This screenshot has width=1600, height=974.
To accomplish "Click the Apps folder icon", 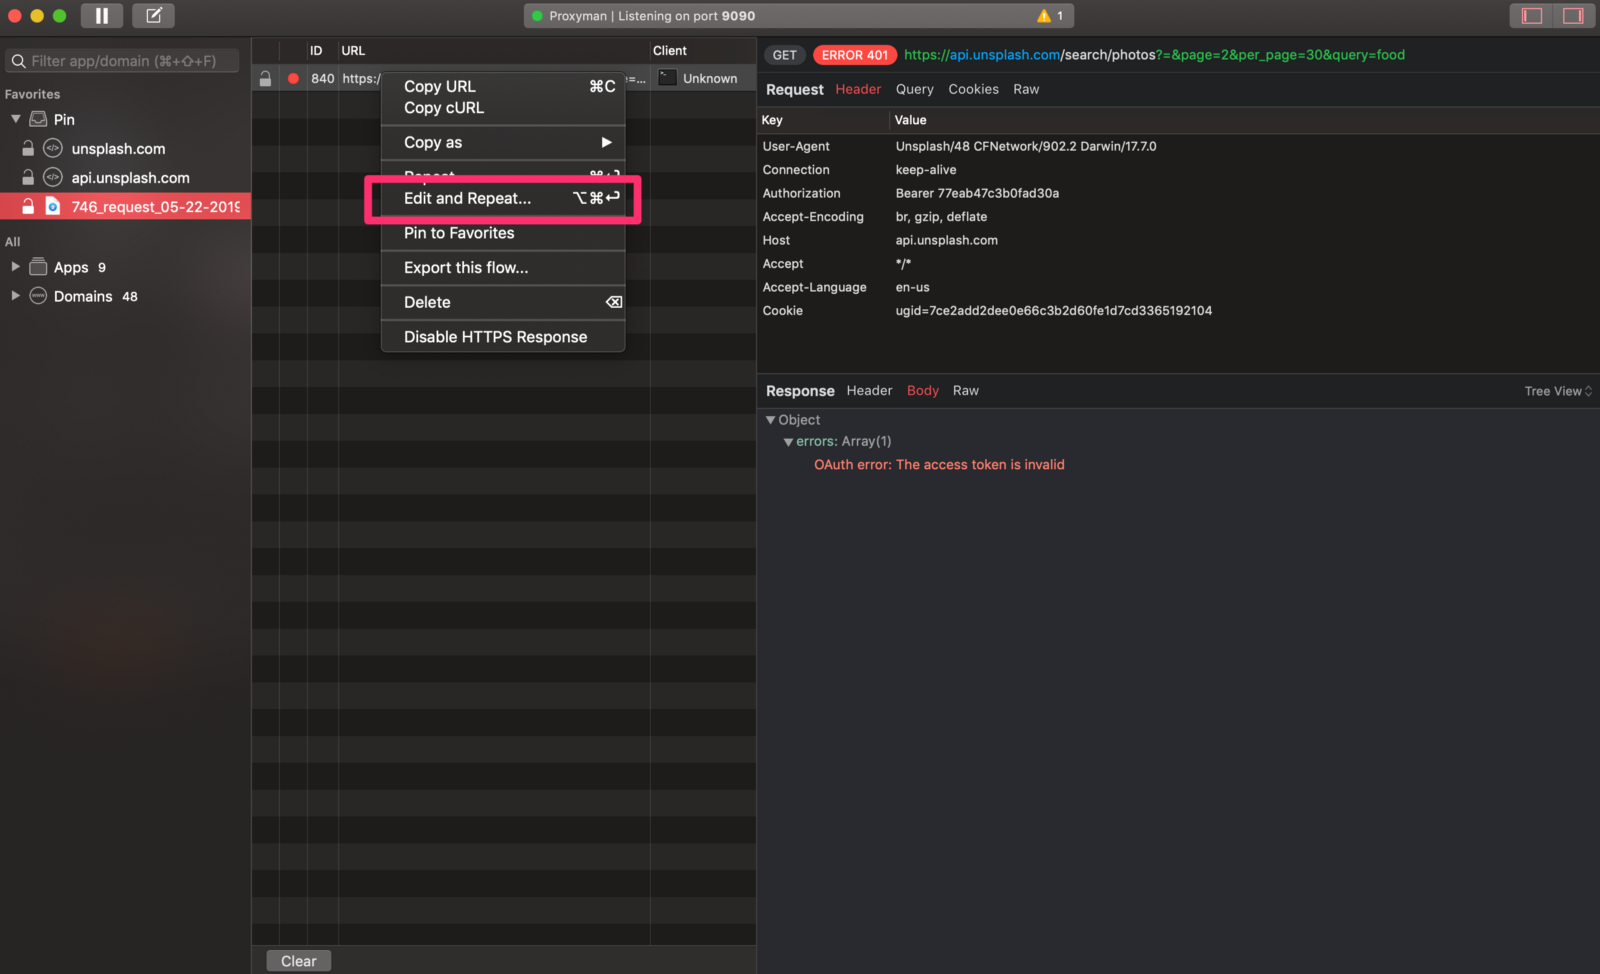I will click(38, 267).
